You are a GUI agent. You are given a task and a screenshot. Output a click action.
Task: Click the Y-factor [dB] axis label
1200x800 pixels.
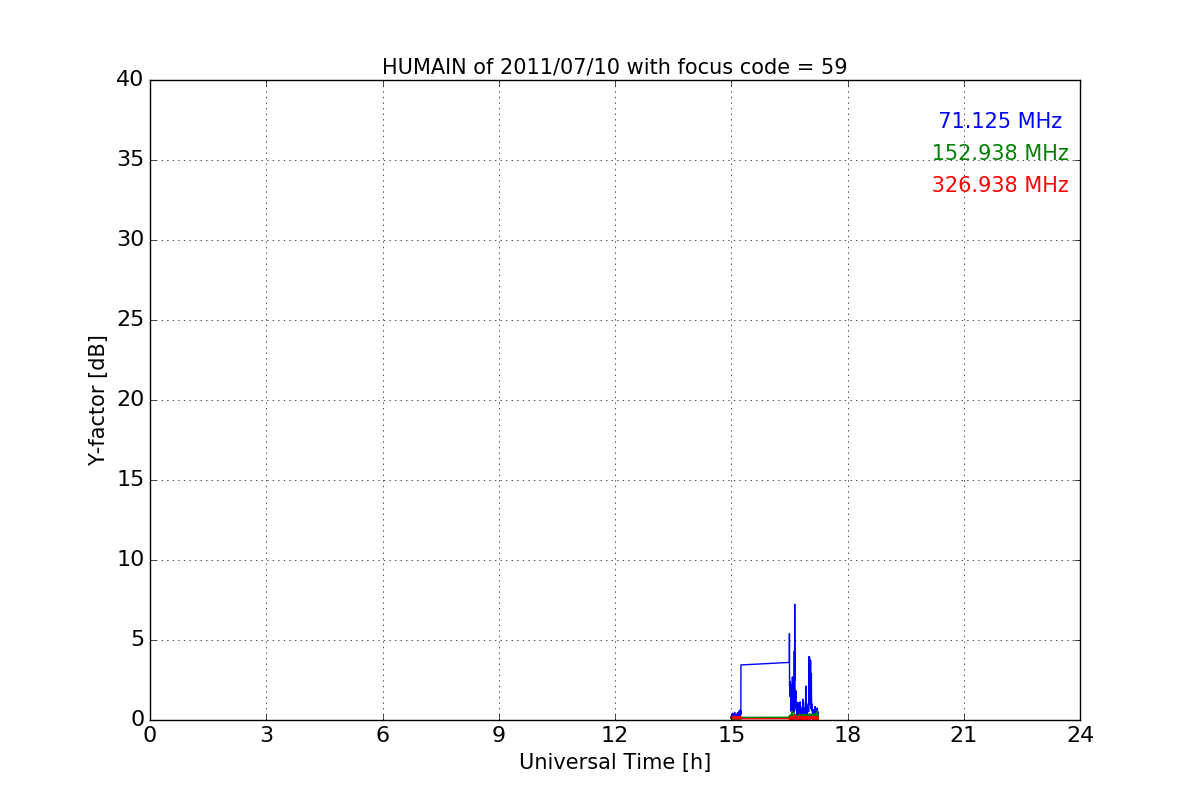[97, 400]
